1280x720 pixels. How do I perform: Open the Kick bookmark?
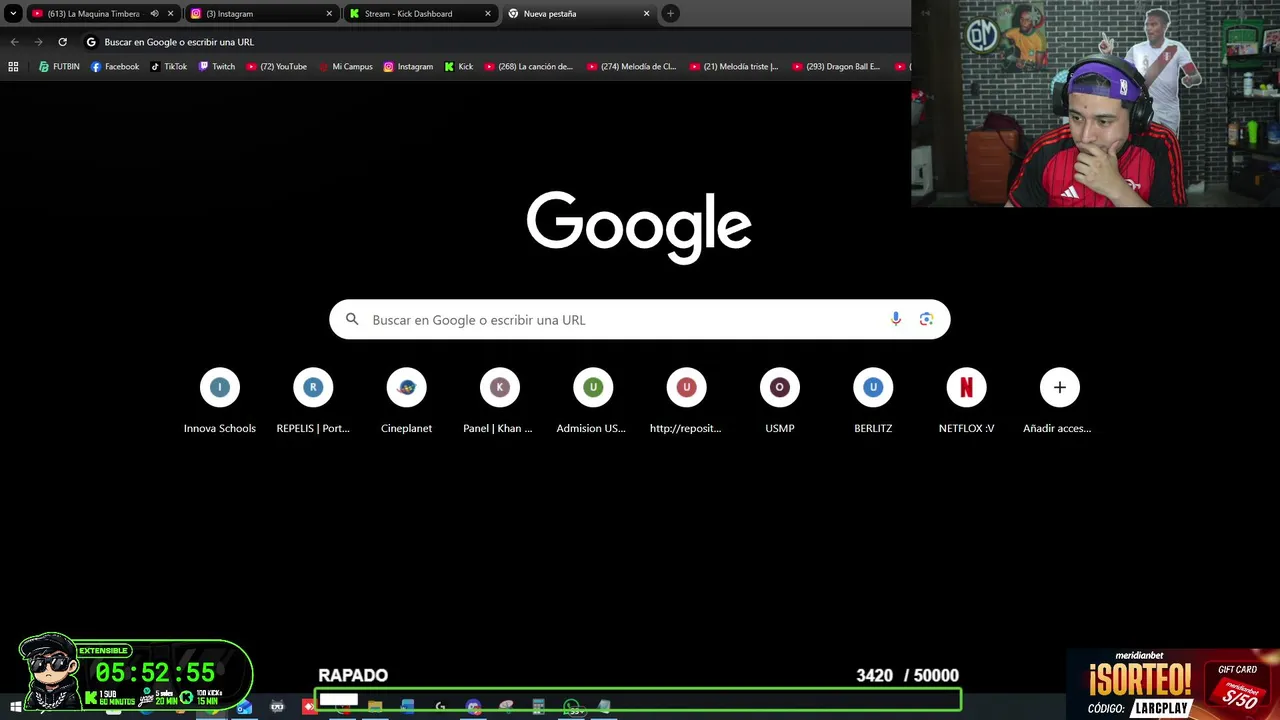(x=459, y=67)
